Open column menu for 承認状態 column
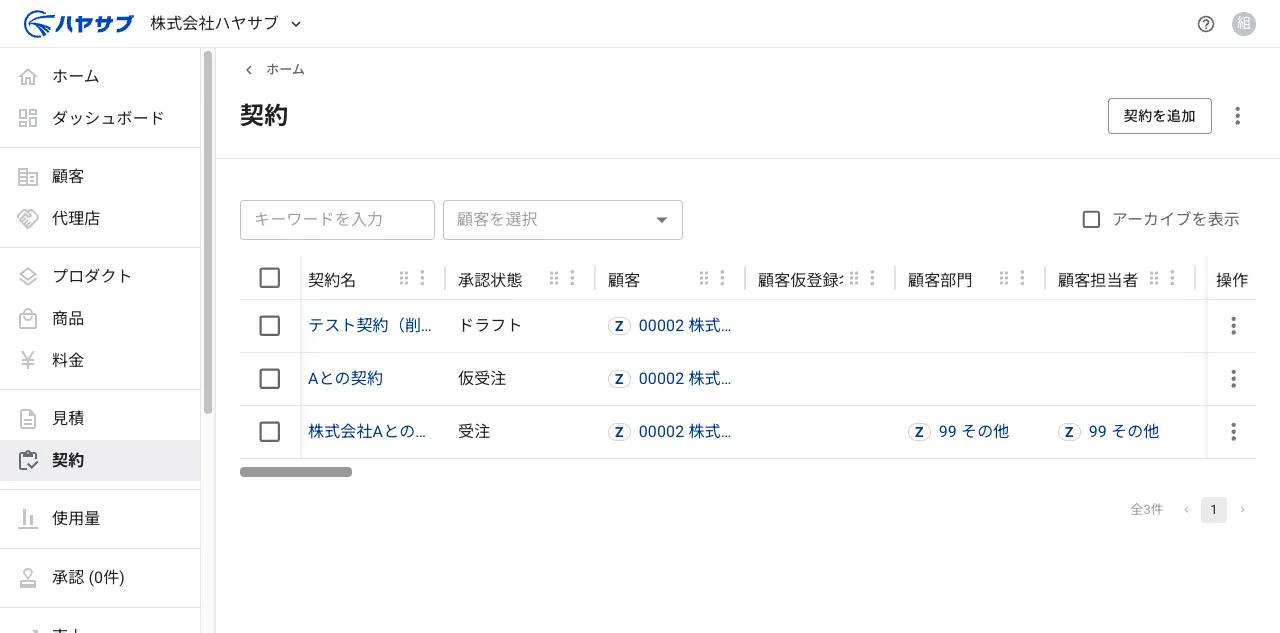The height and width of the screenshot is (633, 1280). click(573, 278)
